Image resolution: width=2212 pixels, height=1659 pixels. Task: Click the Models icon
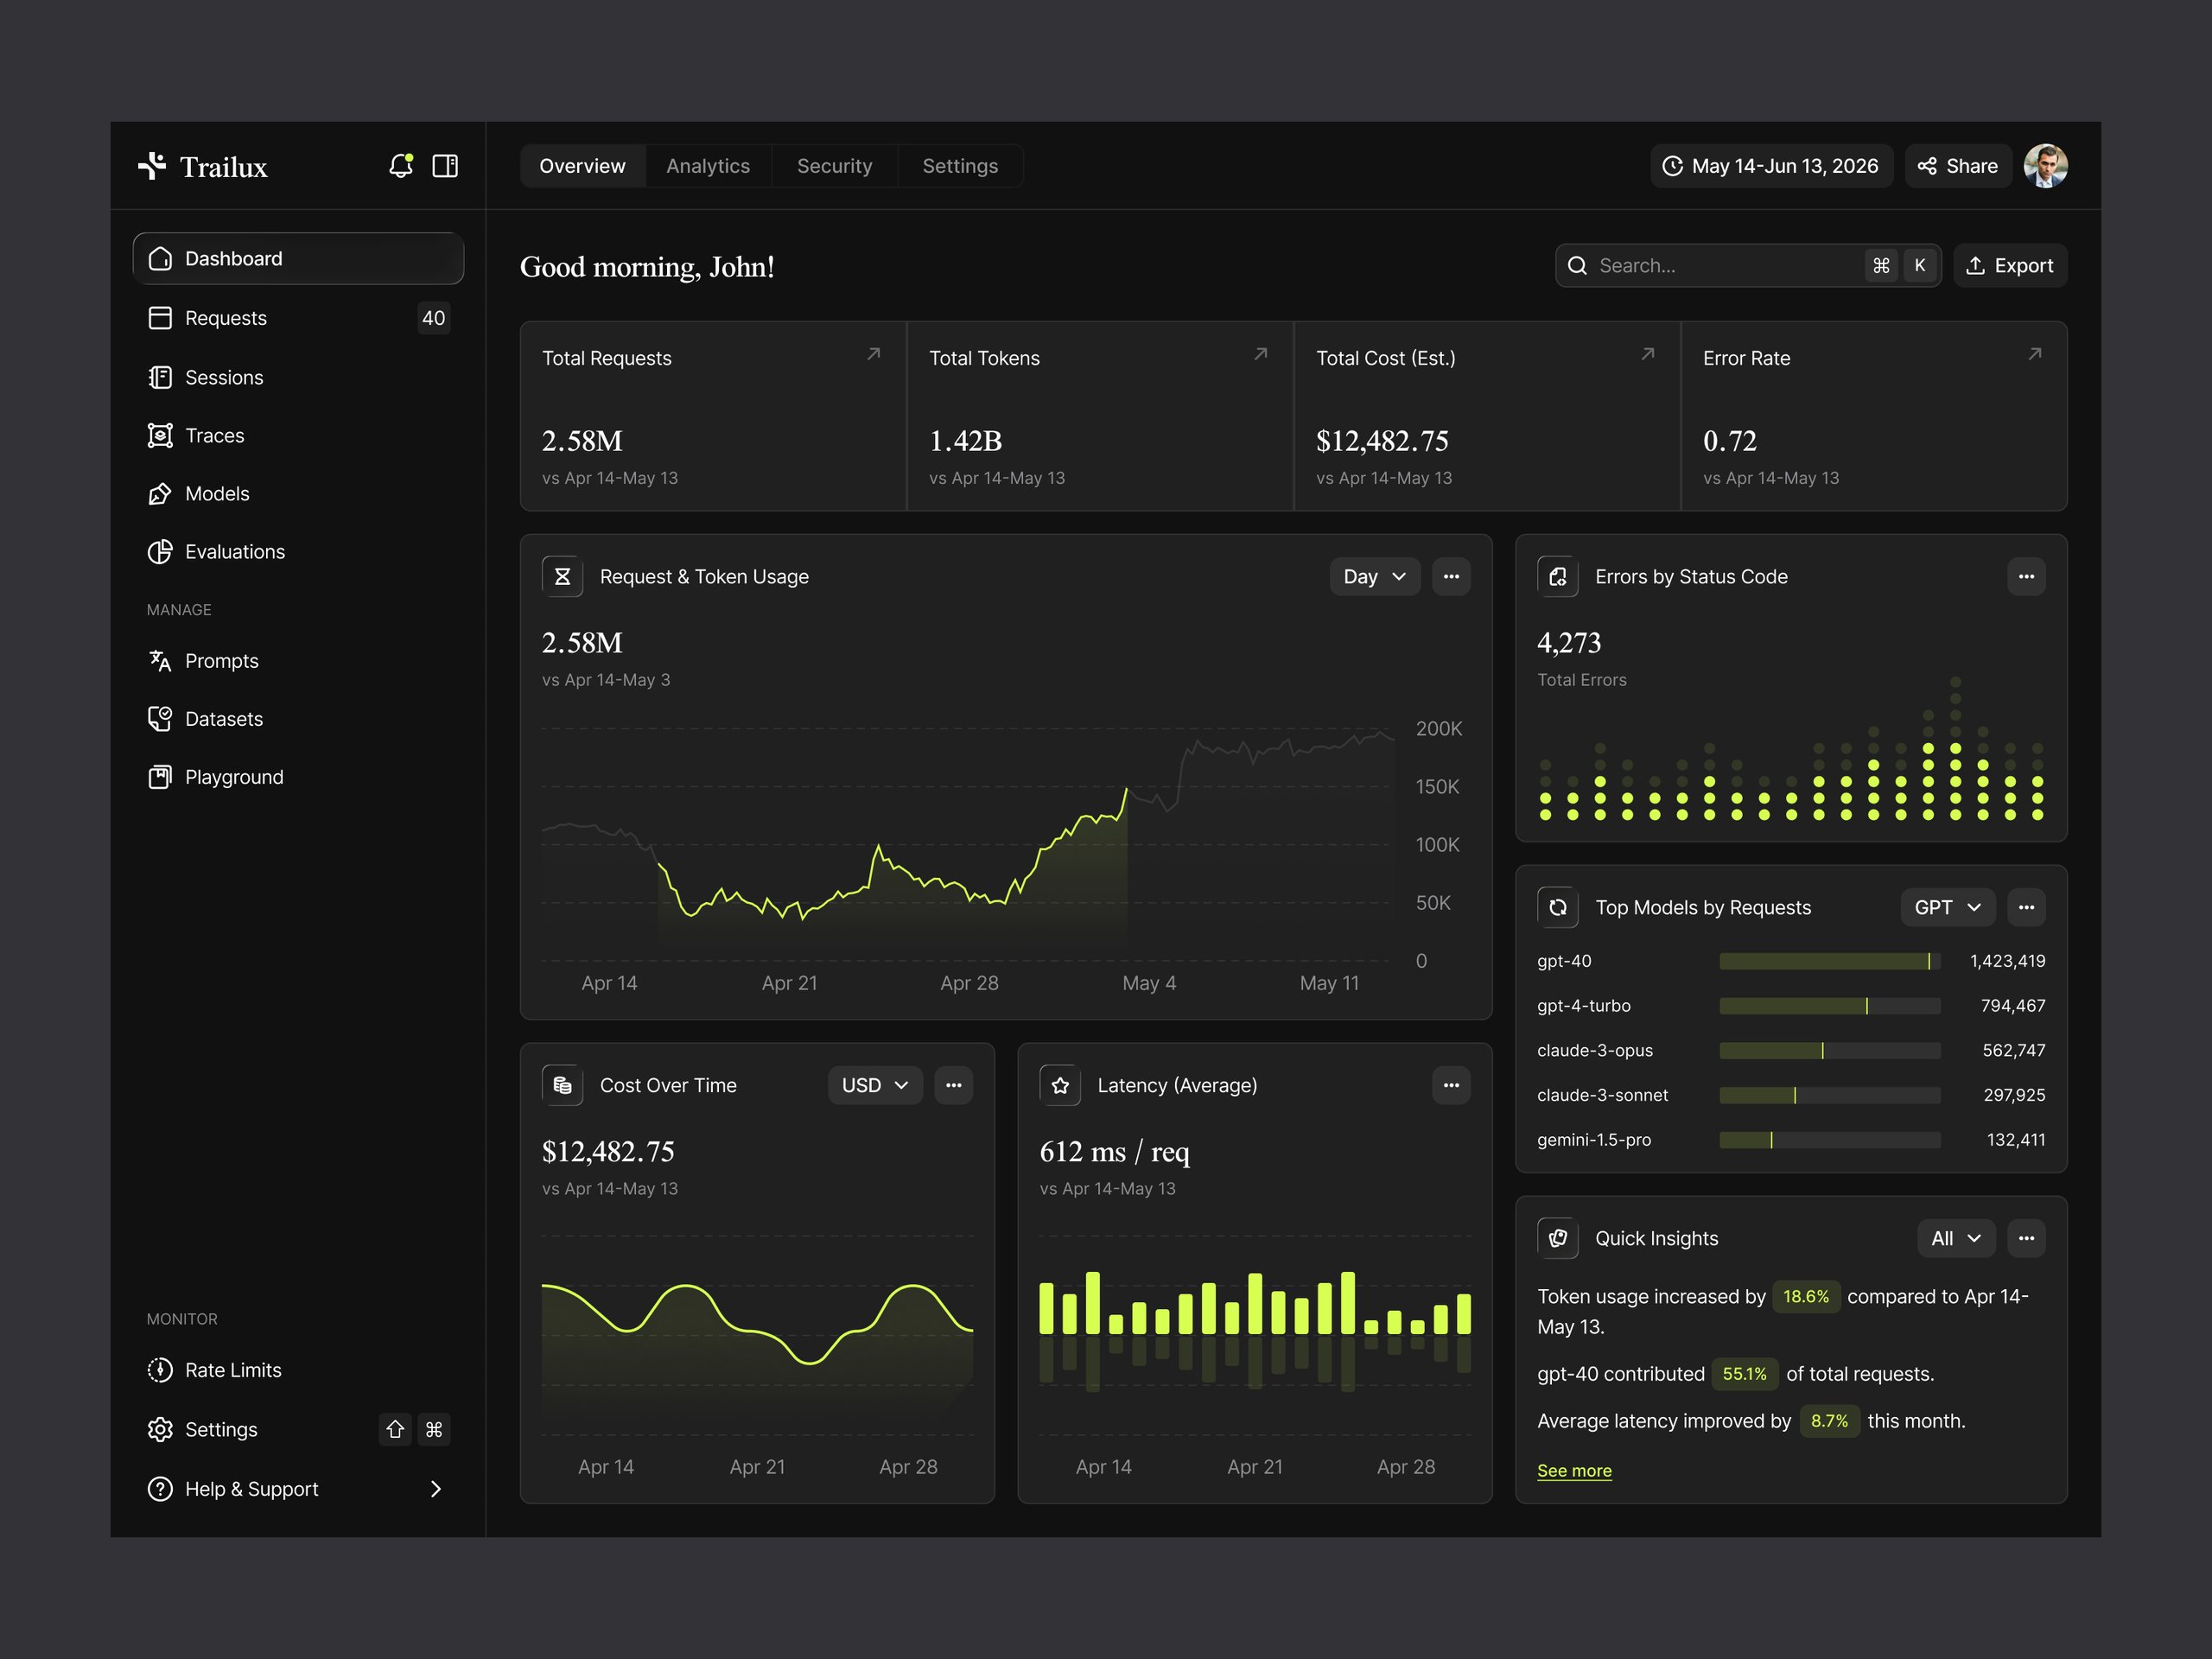coord(160,494)
